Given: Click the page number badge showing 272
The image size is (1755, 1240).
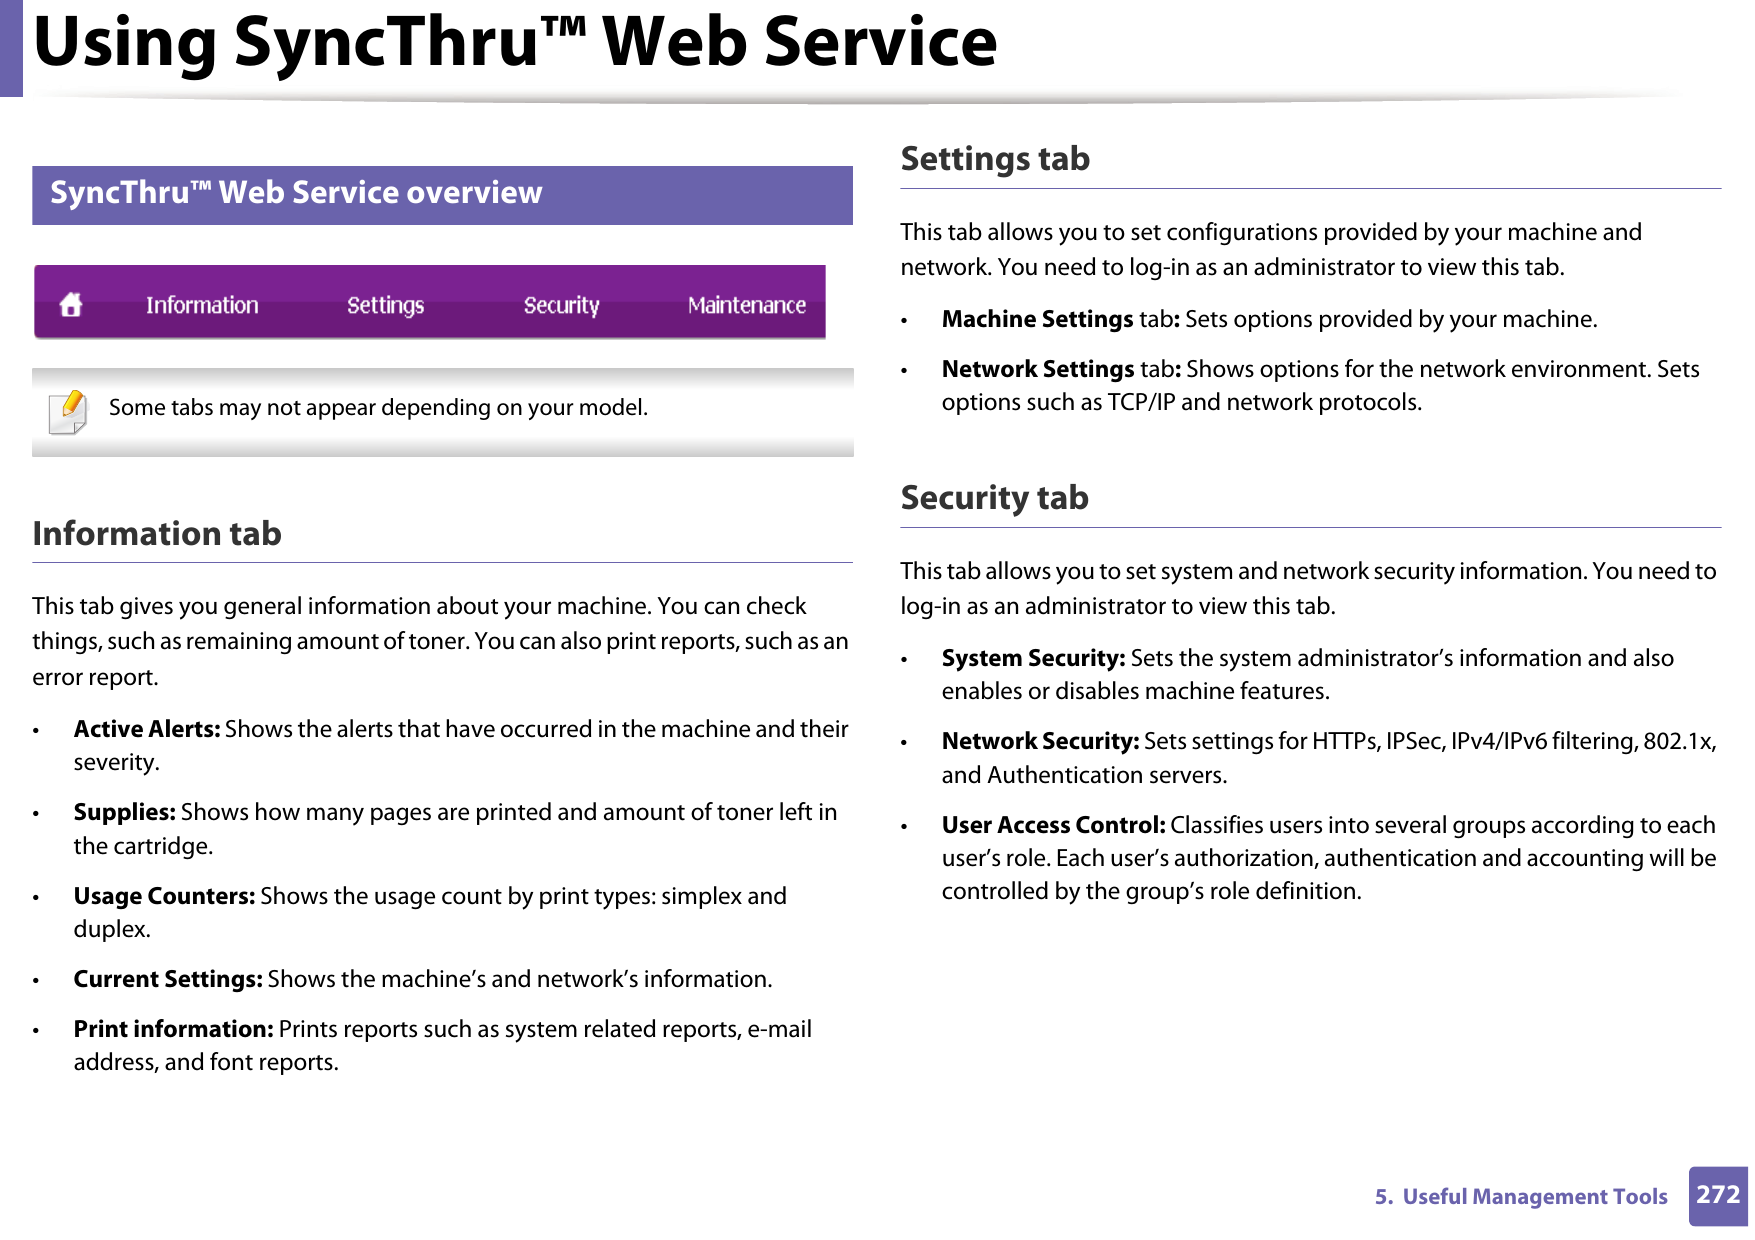Looking at the screenshot, I should 1716,1196.
